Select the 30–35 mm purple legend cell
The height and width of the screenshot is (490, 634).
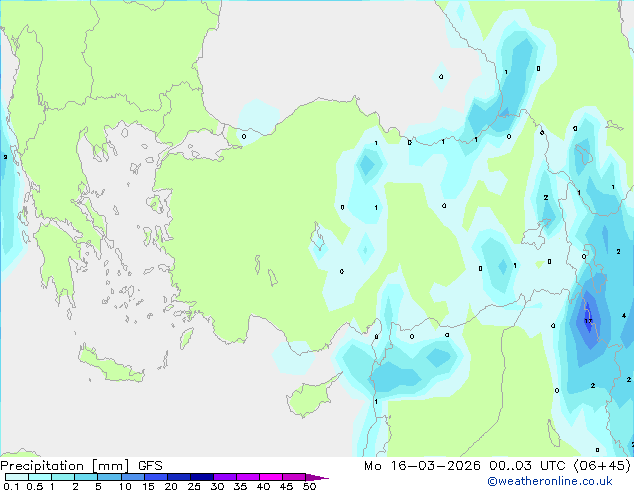tap(225, 477)
